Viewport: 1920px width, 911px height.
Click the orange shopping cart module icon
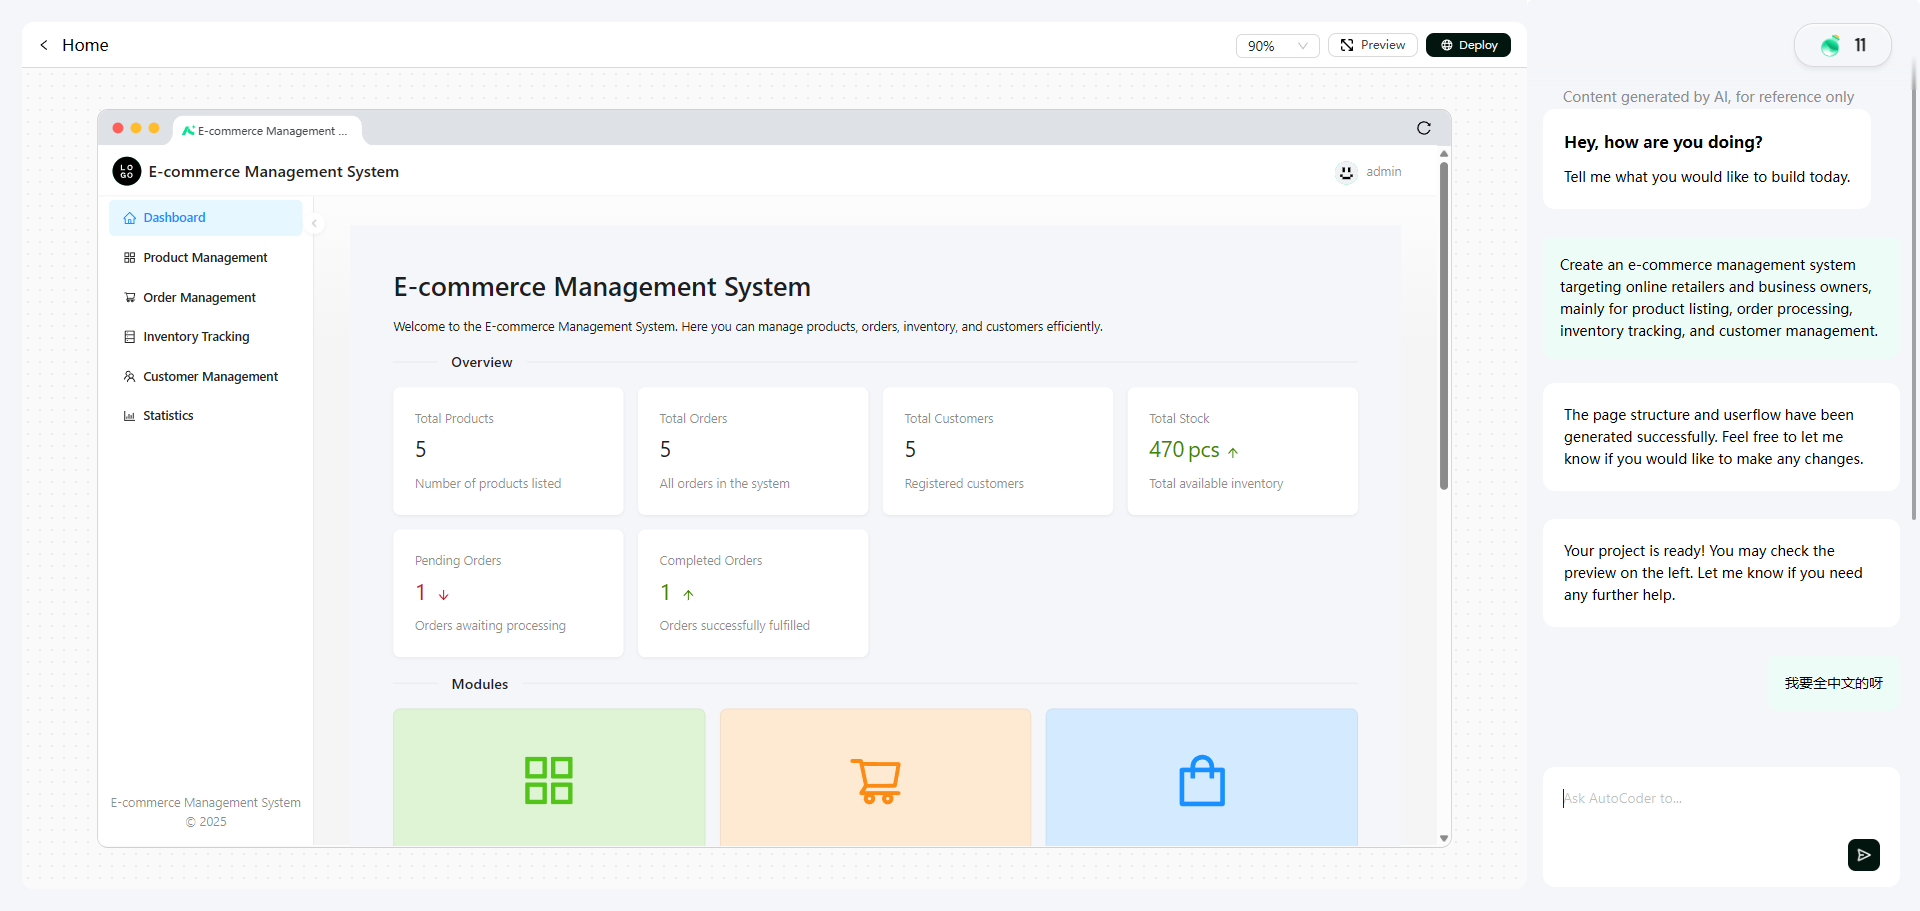click(x=876, y=781)
